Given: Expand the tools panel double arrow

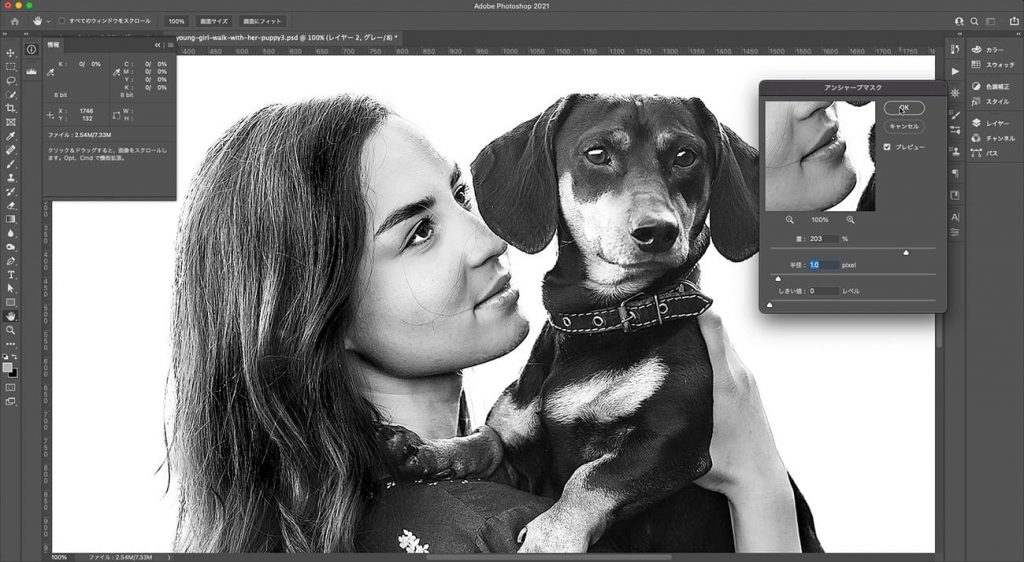Looking at the screenshot, I should [x=6, y=33].
